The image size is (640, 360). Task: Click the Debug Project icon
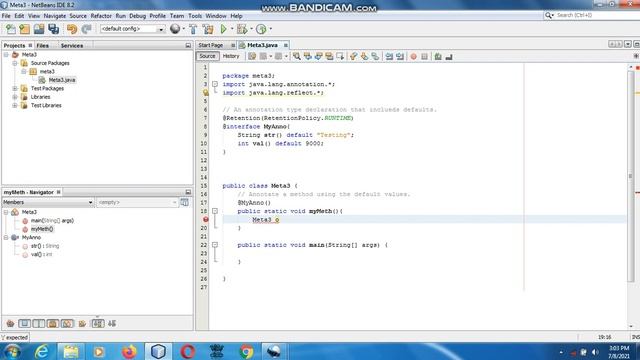[x=242, y=29]
